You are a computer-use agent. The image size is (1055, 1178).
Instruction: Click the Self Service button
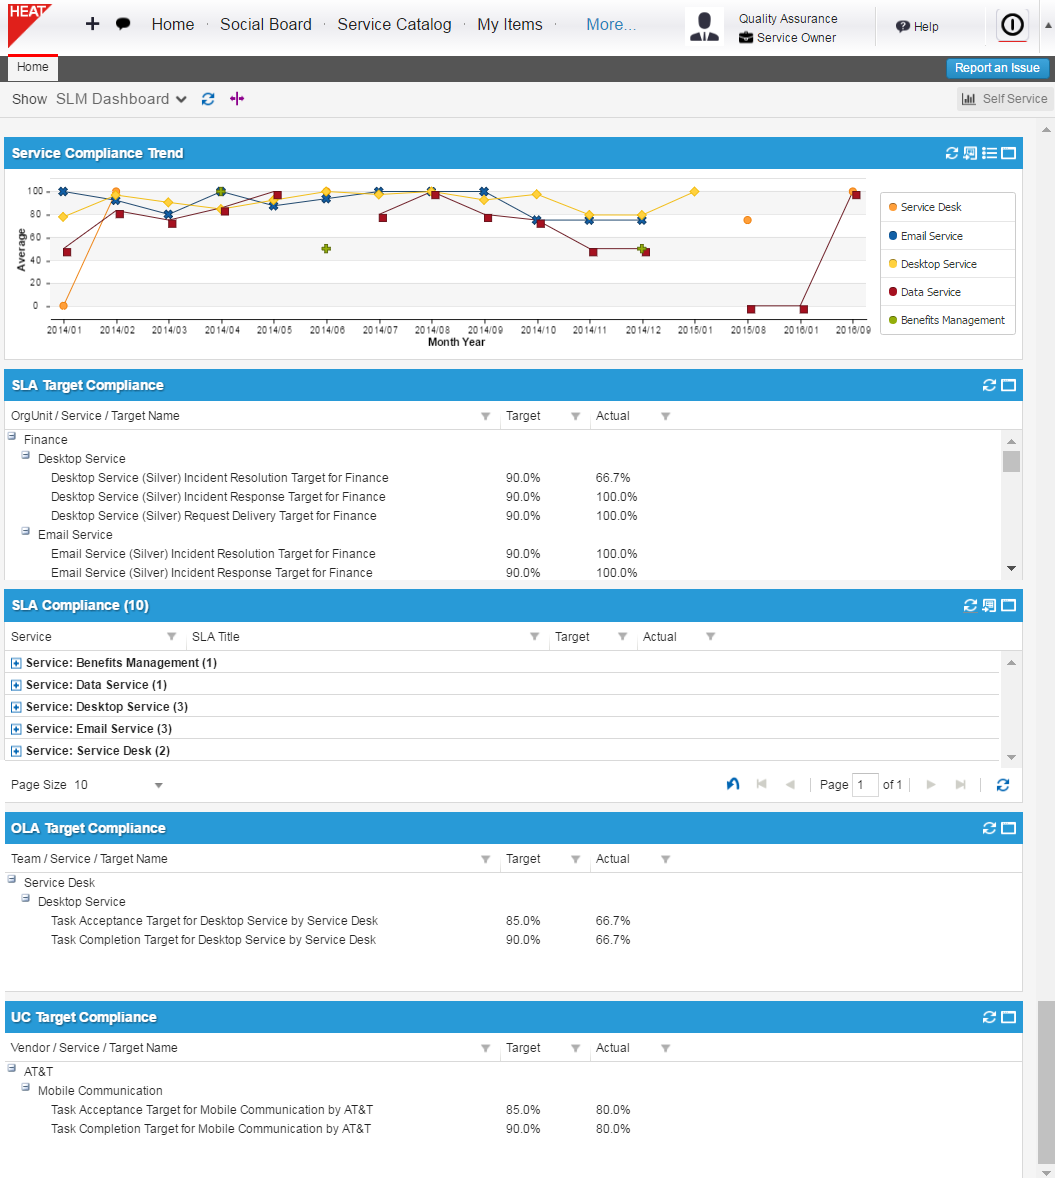tap(1004, 99)
